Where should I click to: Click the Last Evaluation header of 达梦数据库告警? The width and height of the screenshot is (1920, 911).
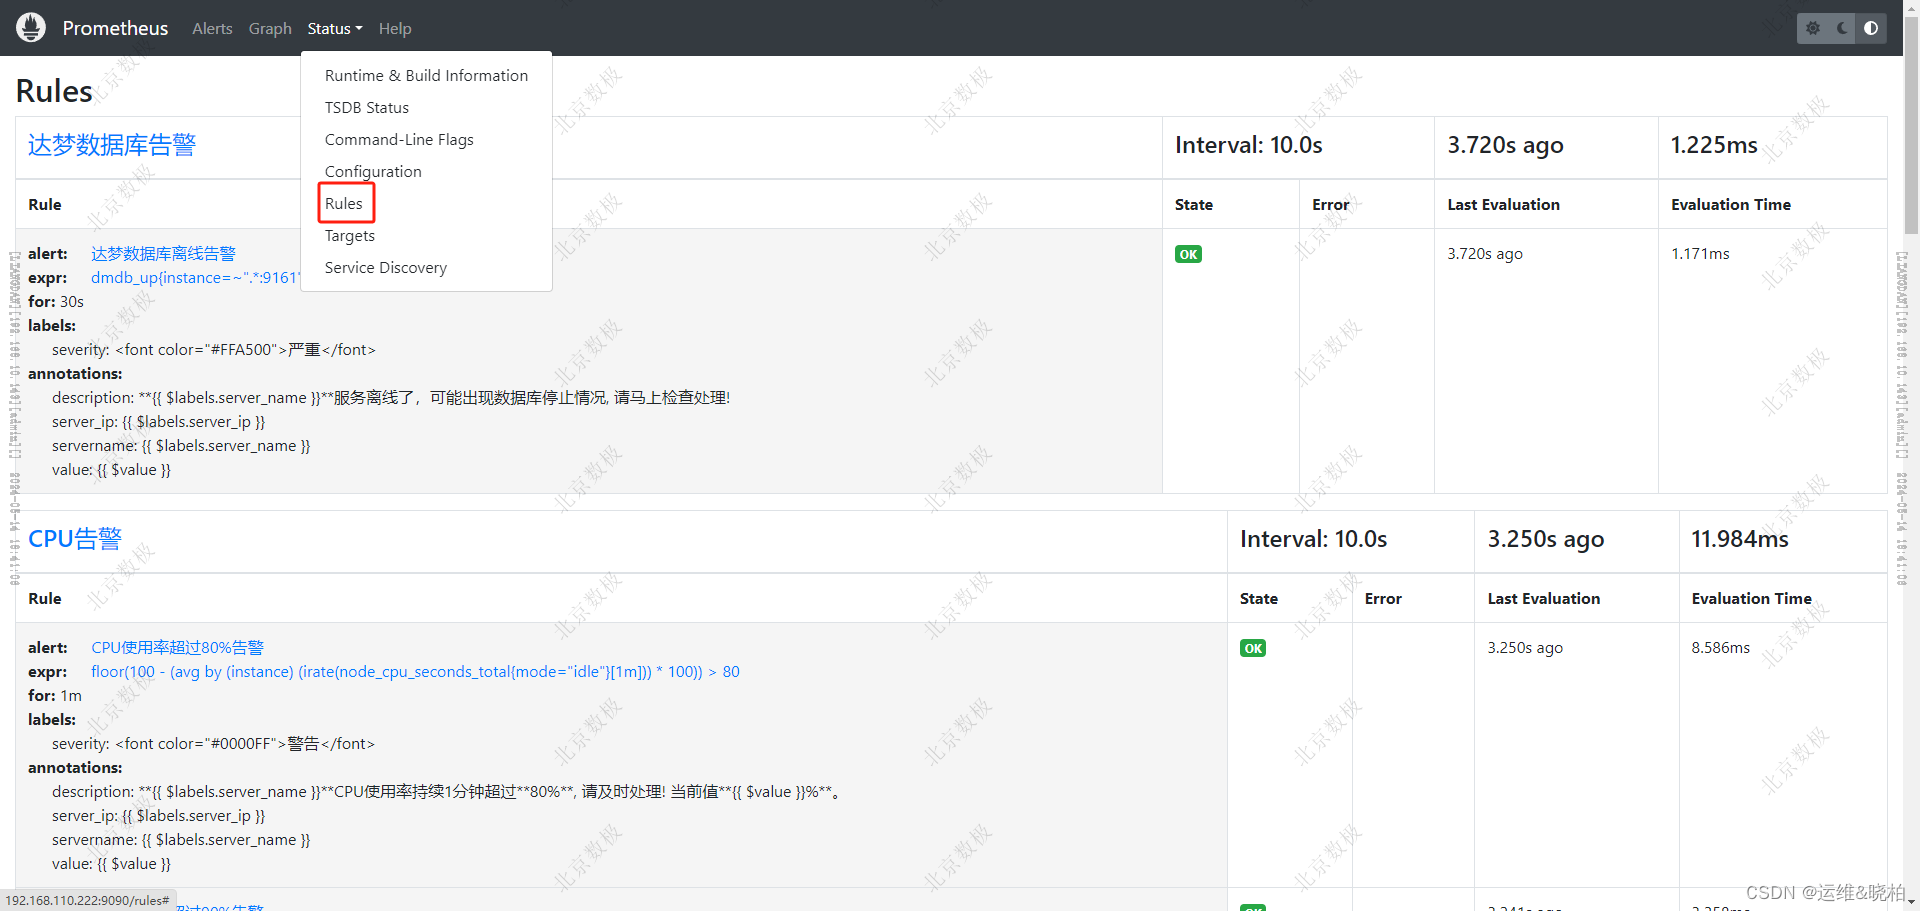[1503, 204]
